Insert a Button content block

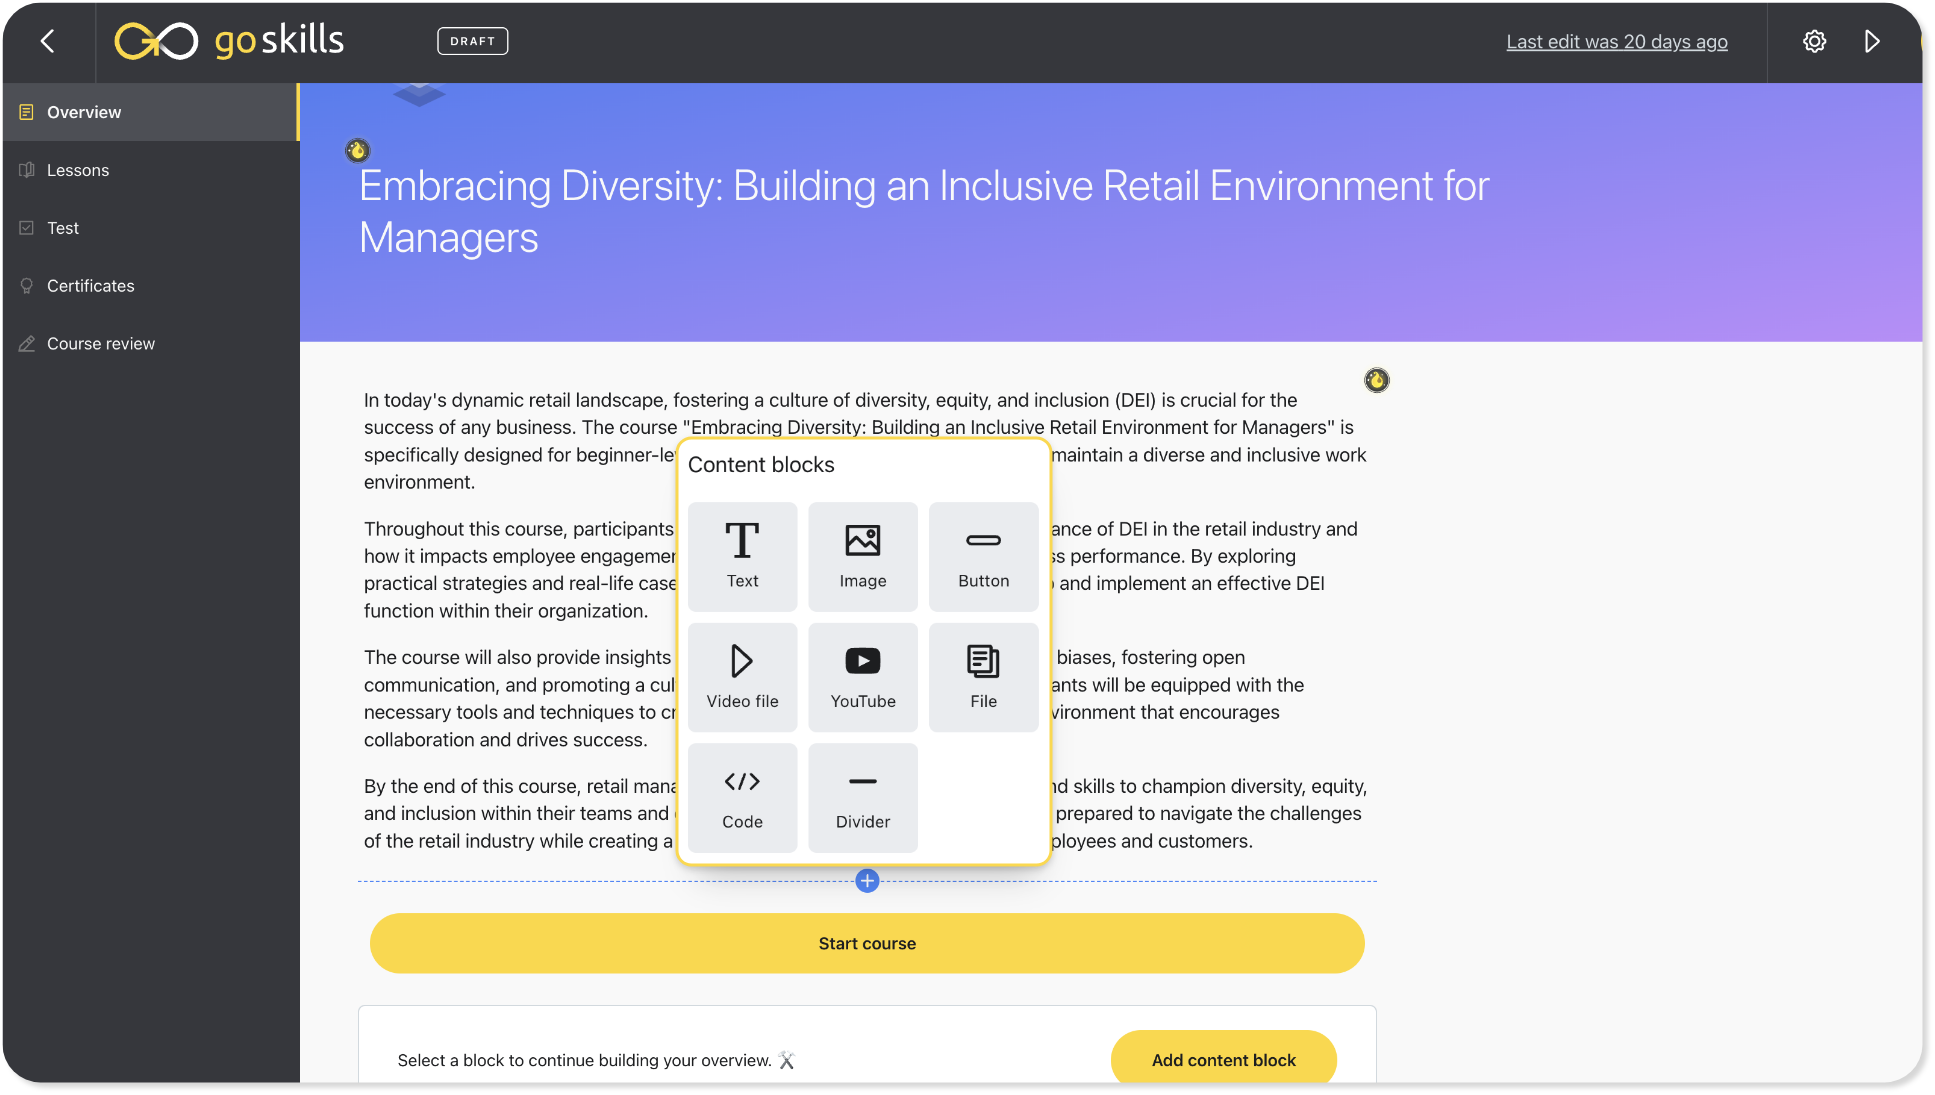[983, 556]
